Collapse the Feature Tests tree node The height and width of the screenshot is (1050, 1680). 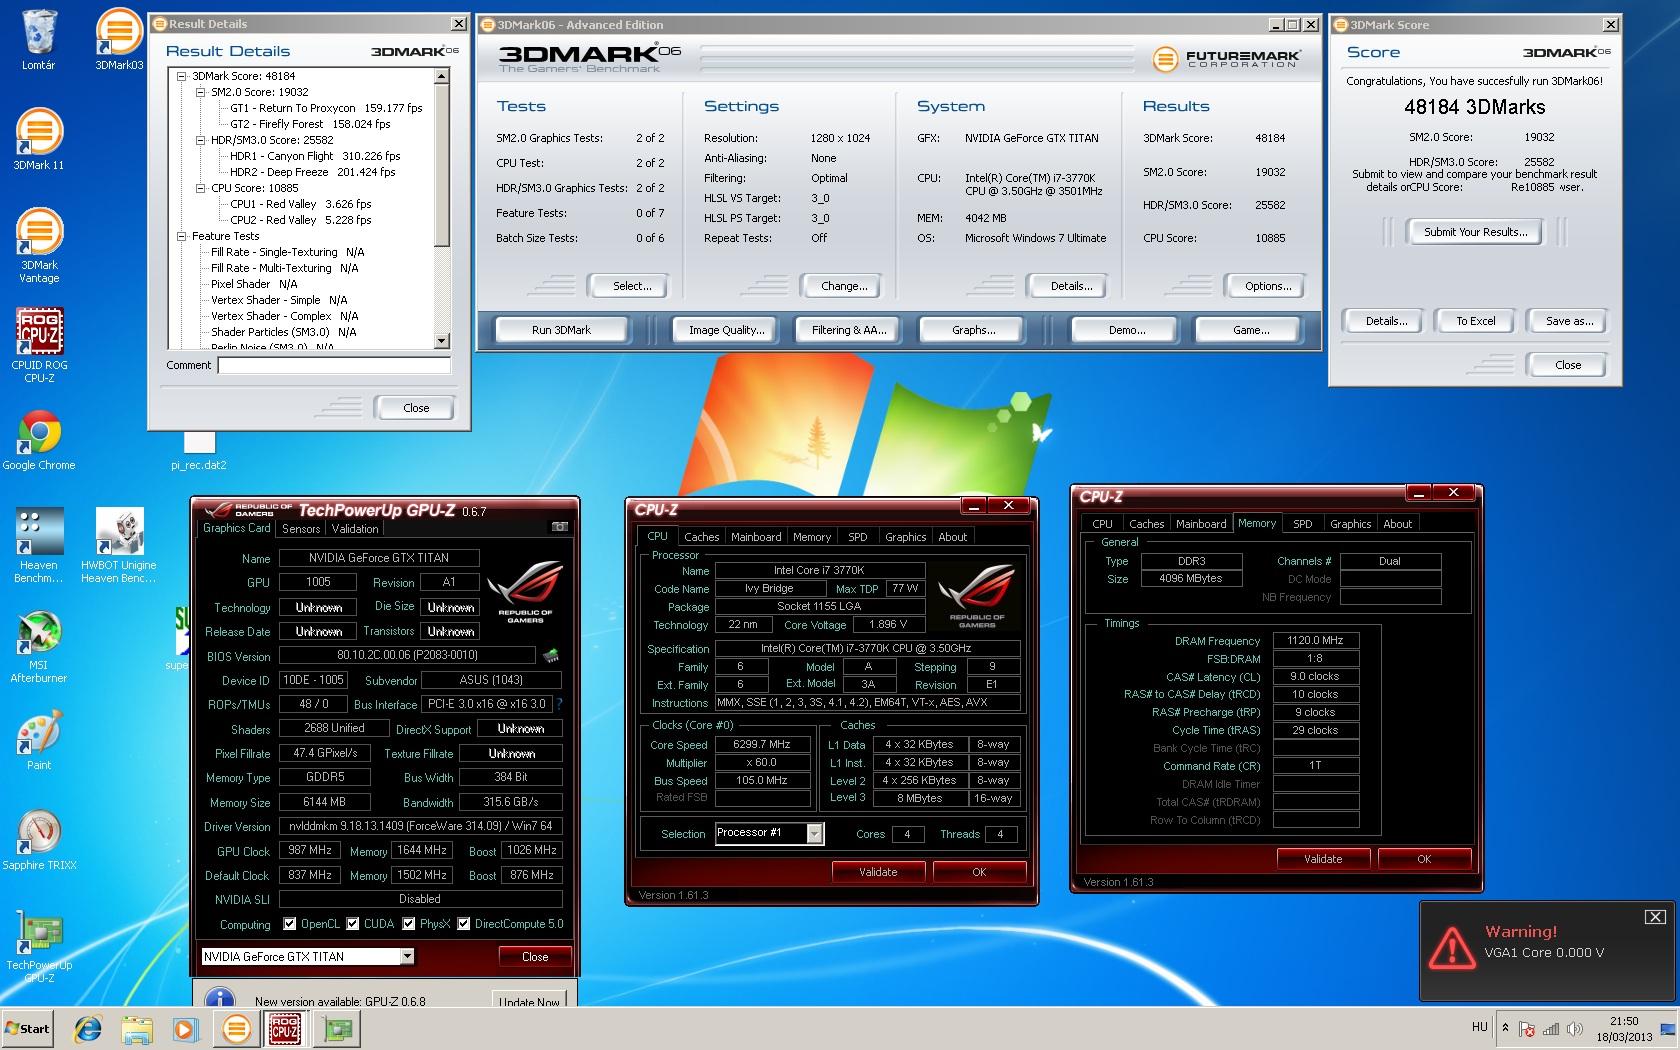click(182, 236)
